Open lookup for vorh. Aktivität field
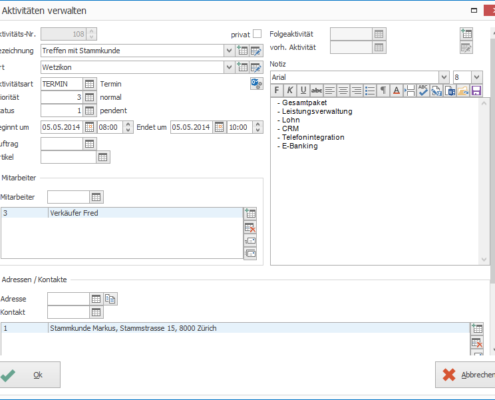 coord(379,47)
